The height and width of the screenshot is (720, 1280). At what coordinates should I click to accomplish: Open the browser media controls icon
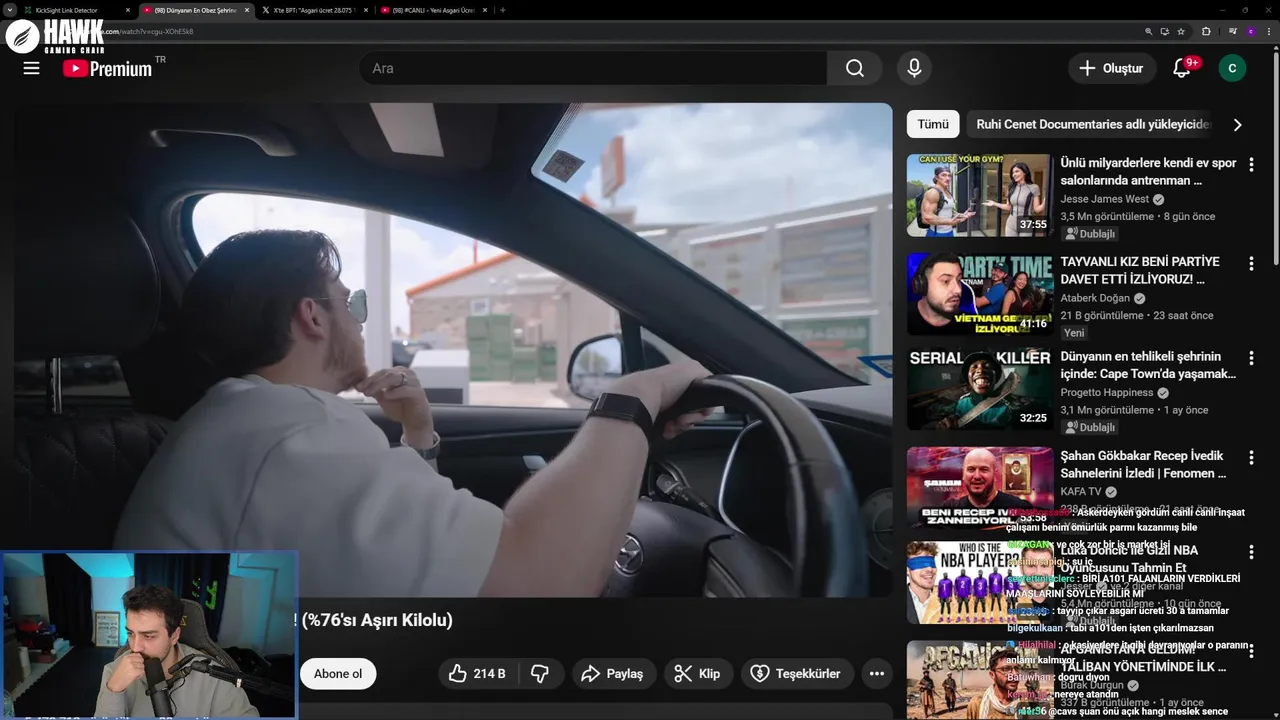[1231, 31]
